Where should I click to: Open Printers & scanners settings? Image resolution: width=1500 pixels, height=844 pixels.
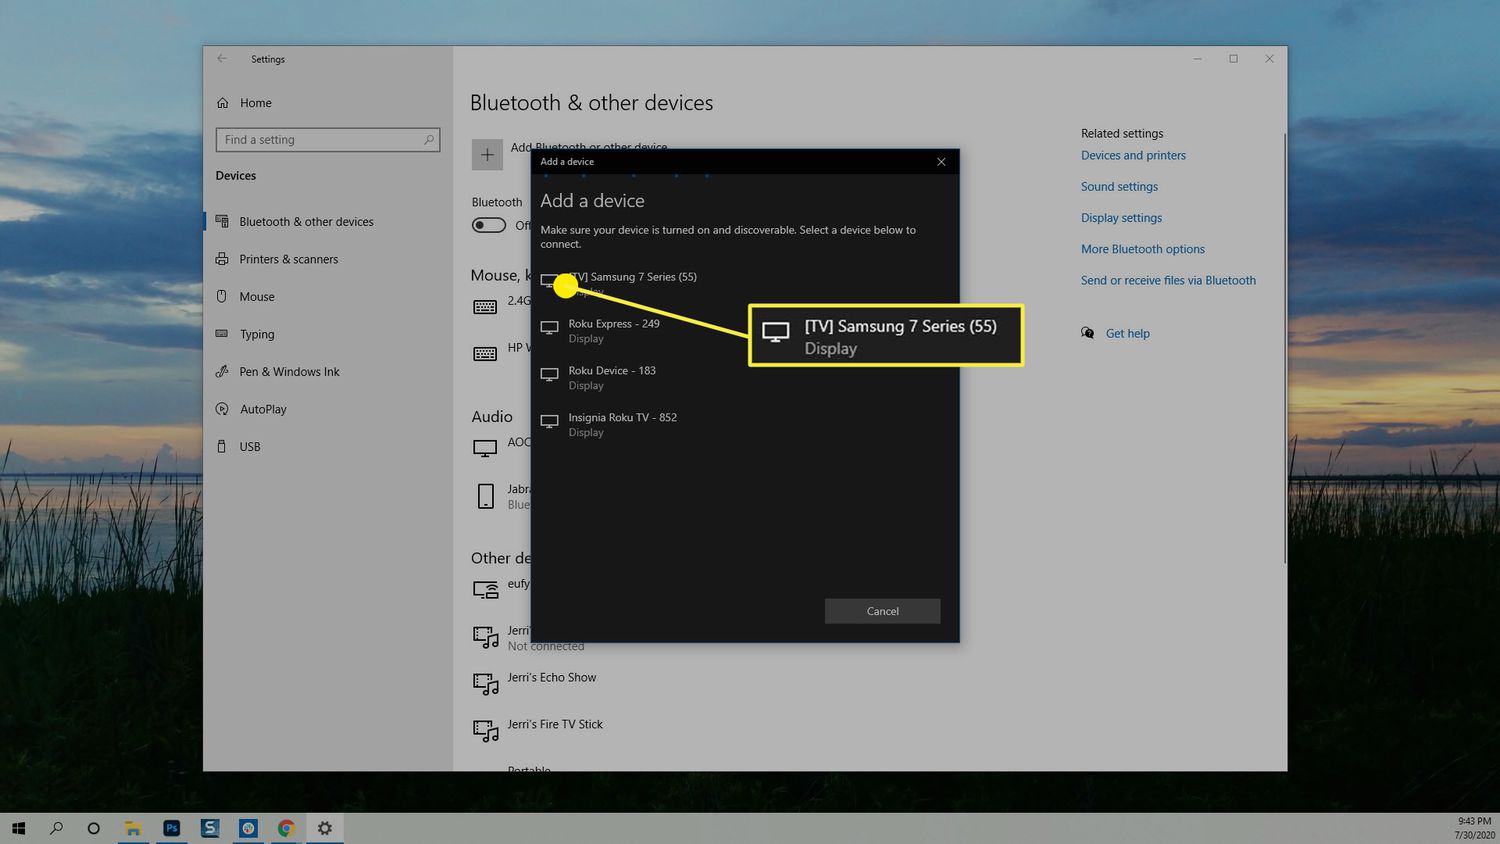[x=288, y=259]
